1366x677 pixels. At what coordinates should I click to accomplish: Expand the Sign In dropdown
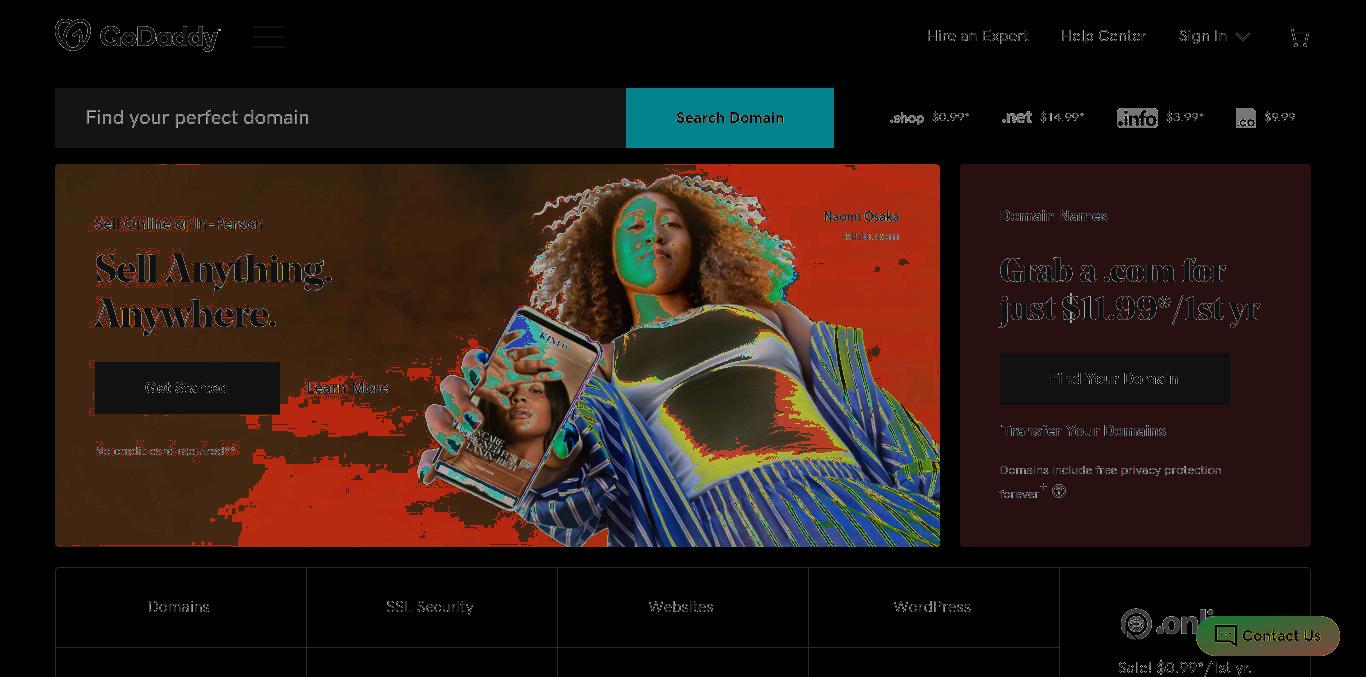coord(1214,36)
